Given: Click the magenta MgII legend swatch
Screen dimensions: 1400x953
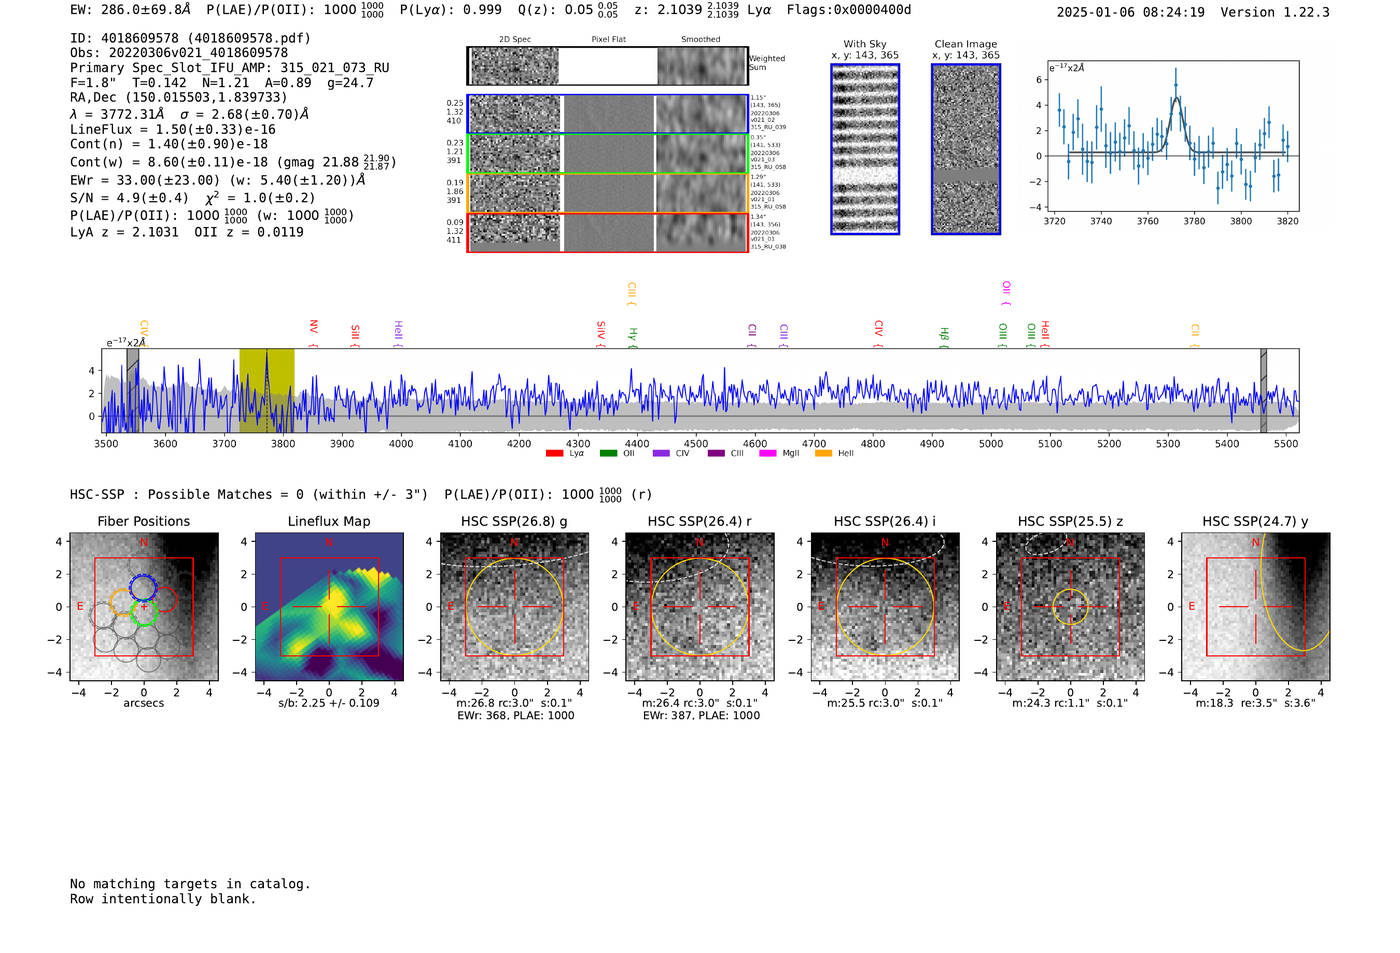Looking at the screenshot, I should 768,454.
